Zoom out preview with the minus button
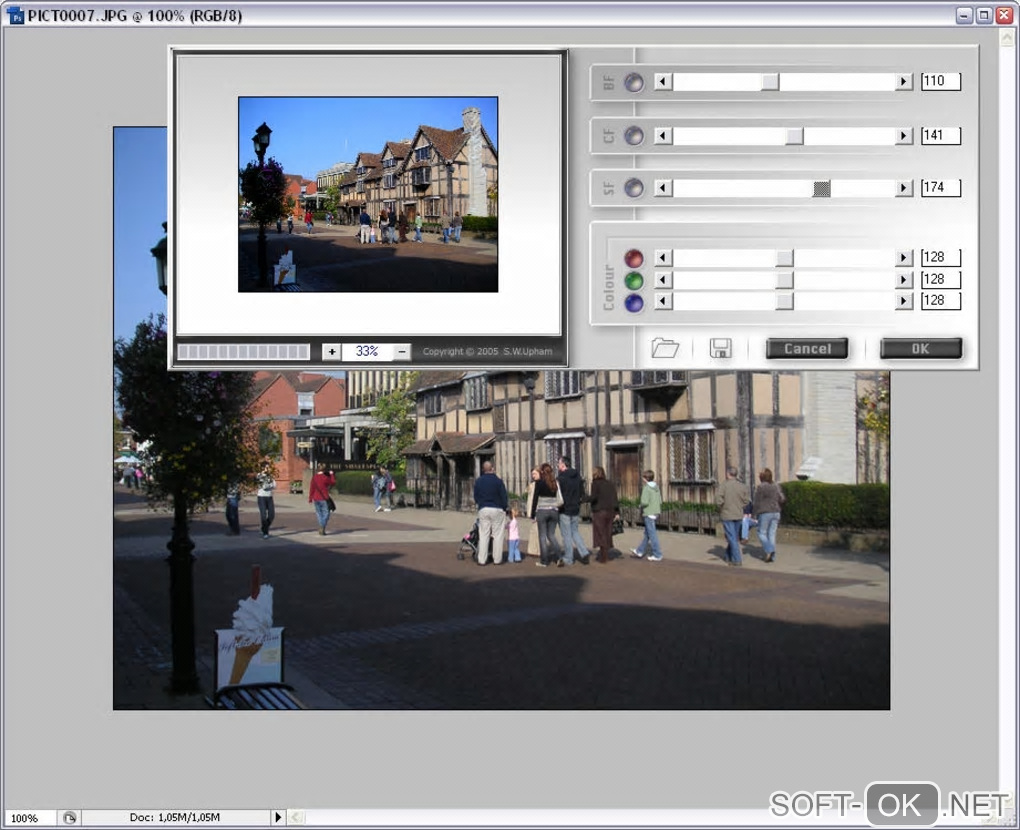The width and height of the screenshot is (1020, 830). point(402,351)
